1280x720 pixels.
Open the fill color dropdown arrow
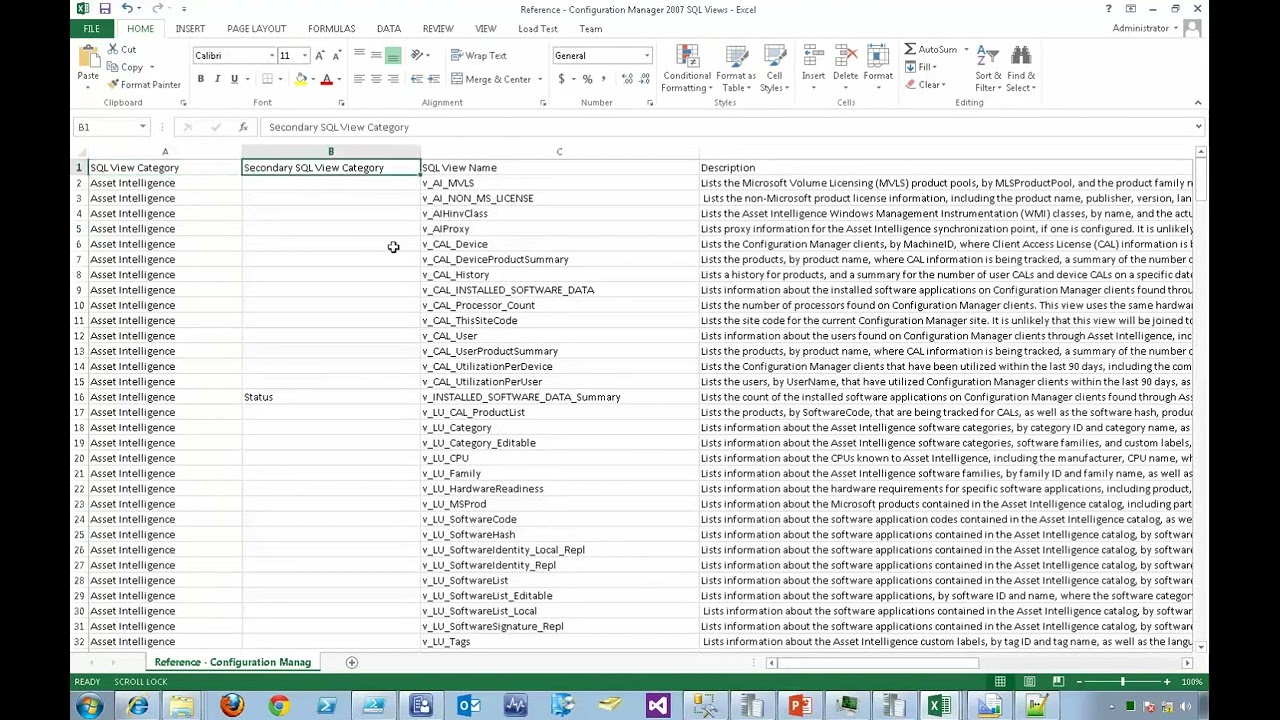pos(312,79)
